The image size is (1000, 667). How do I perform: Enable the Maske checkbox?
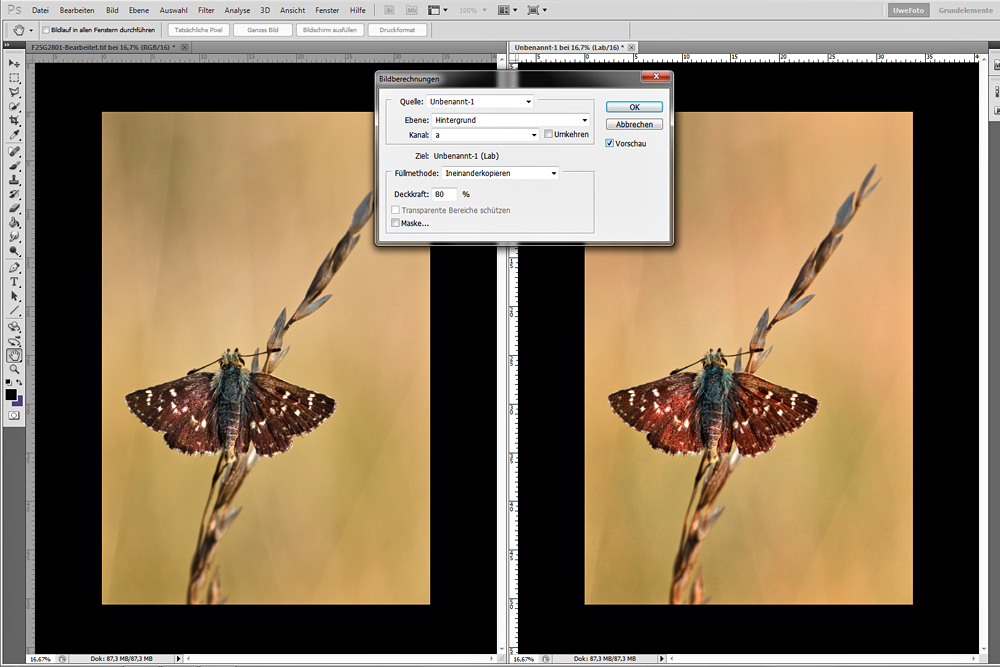tap(396, 223)
